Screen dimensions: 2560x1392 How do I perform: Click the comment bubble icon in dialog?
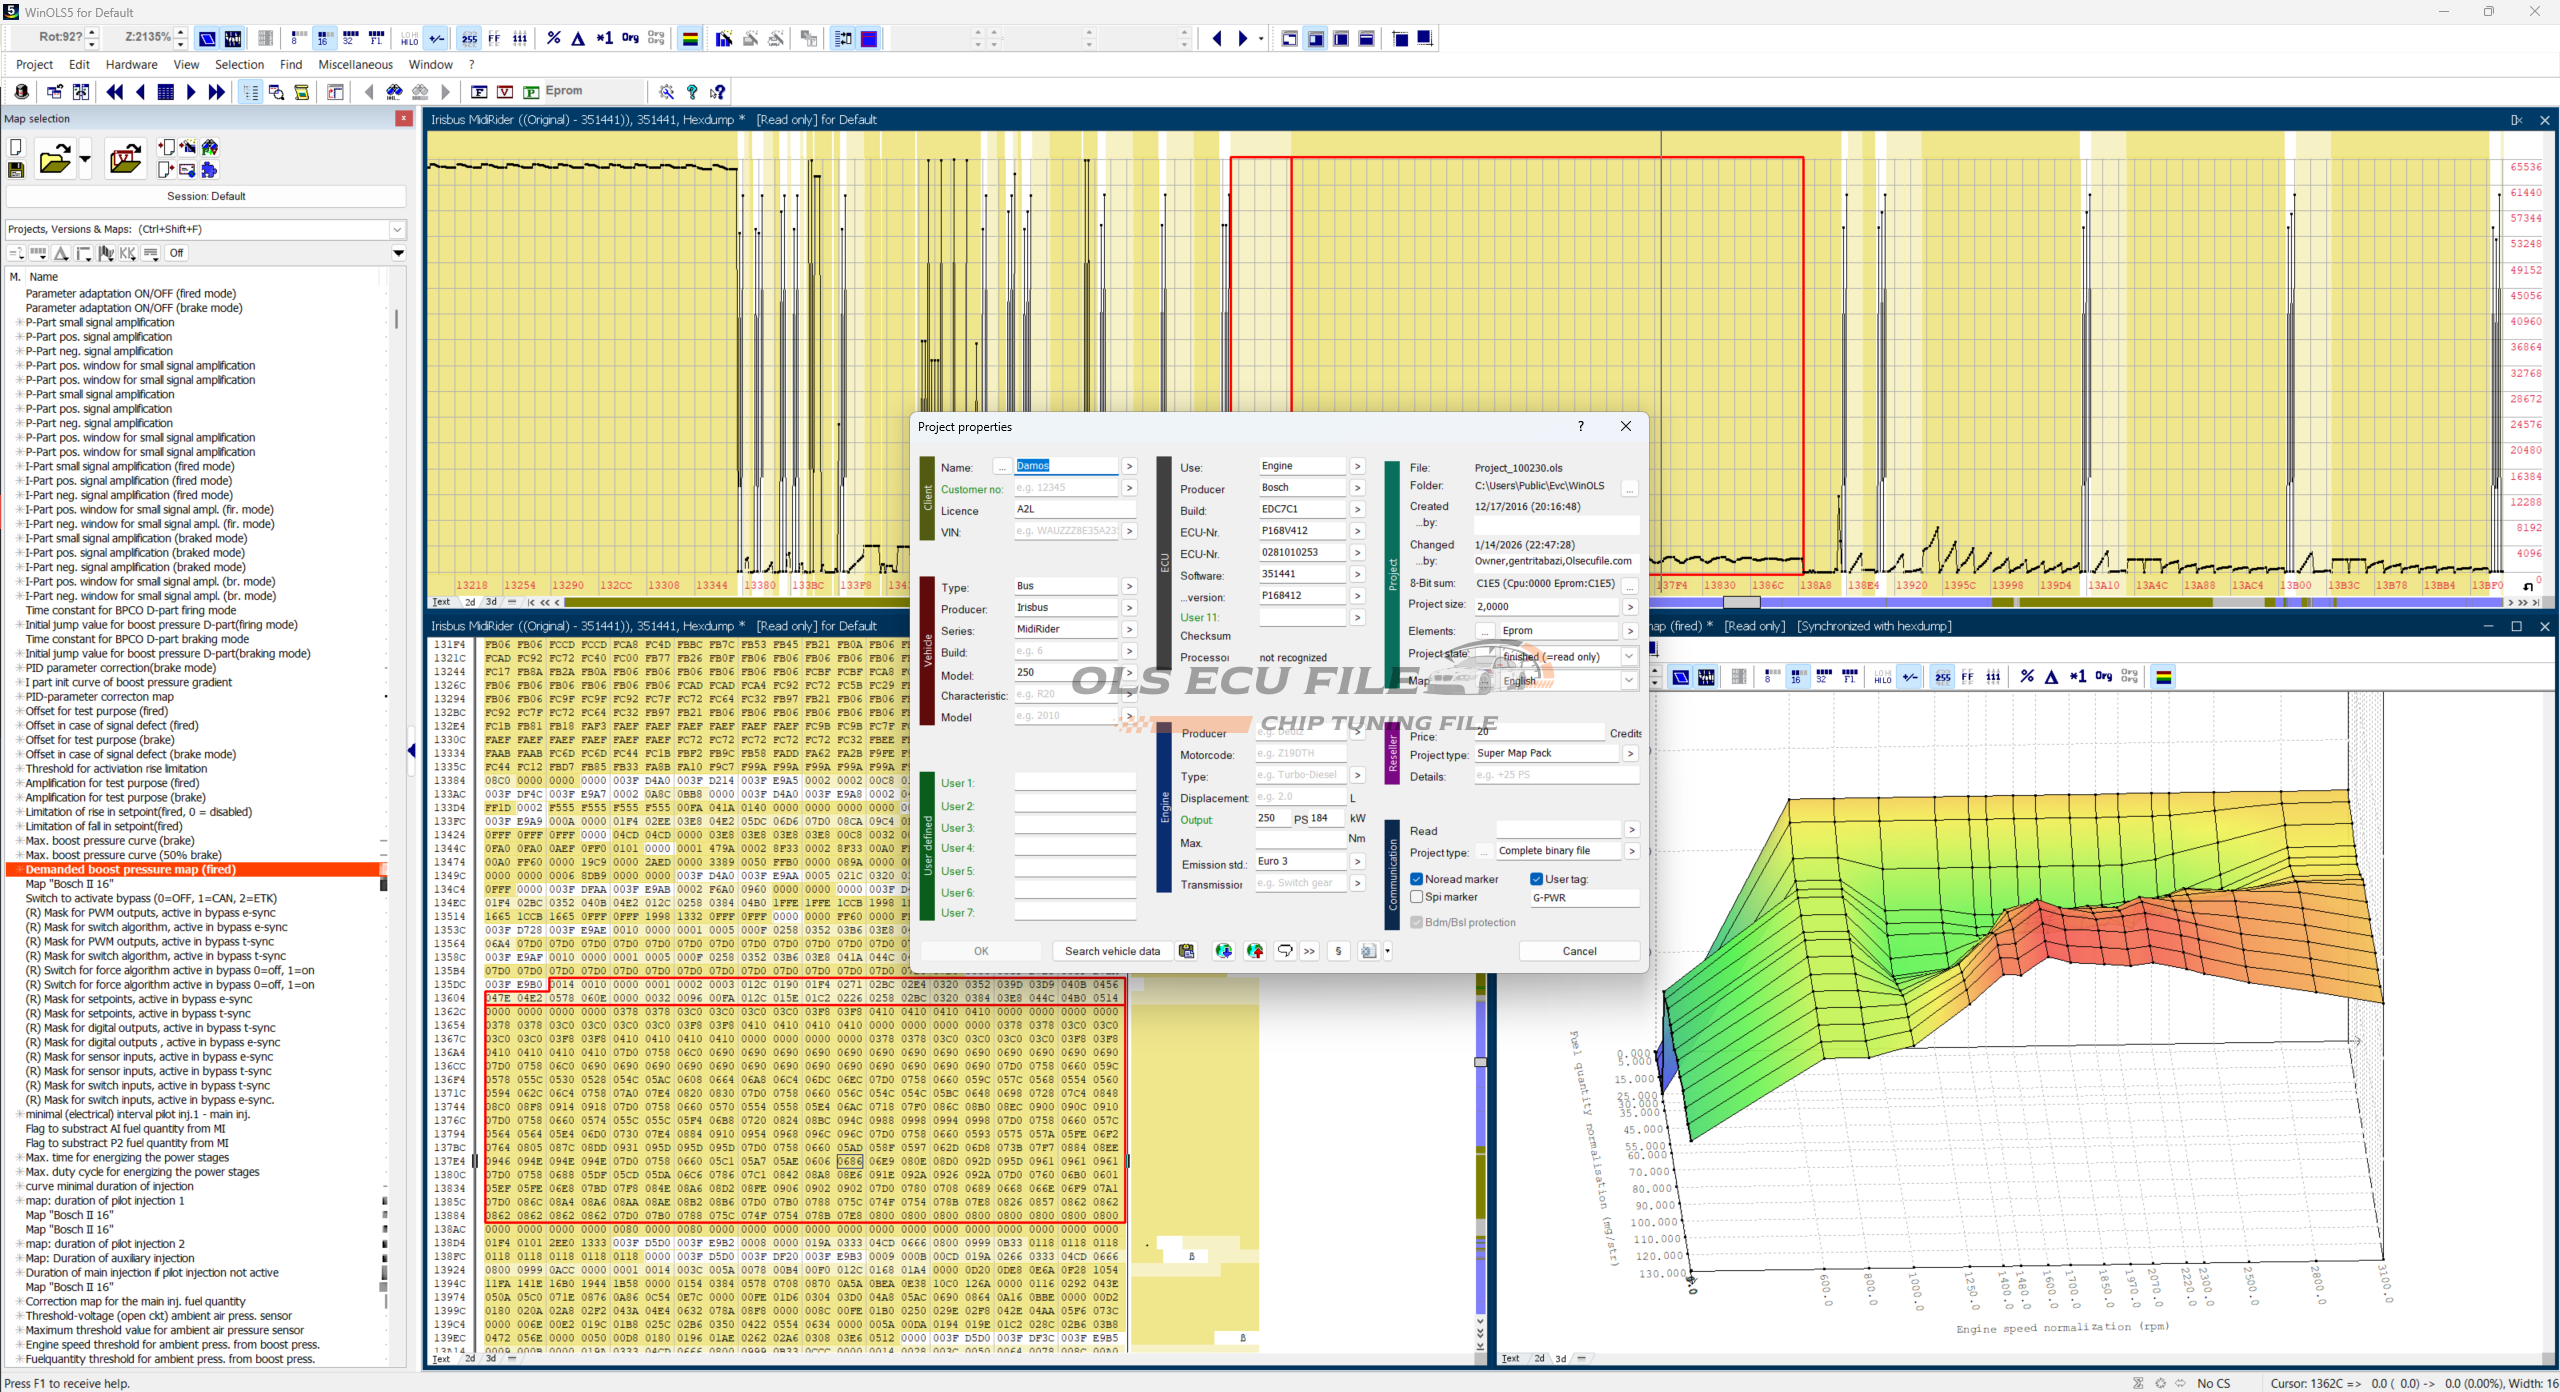1285,951
